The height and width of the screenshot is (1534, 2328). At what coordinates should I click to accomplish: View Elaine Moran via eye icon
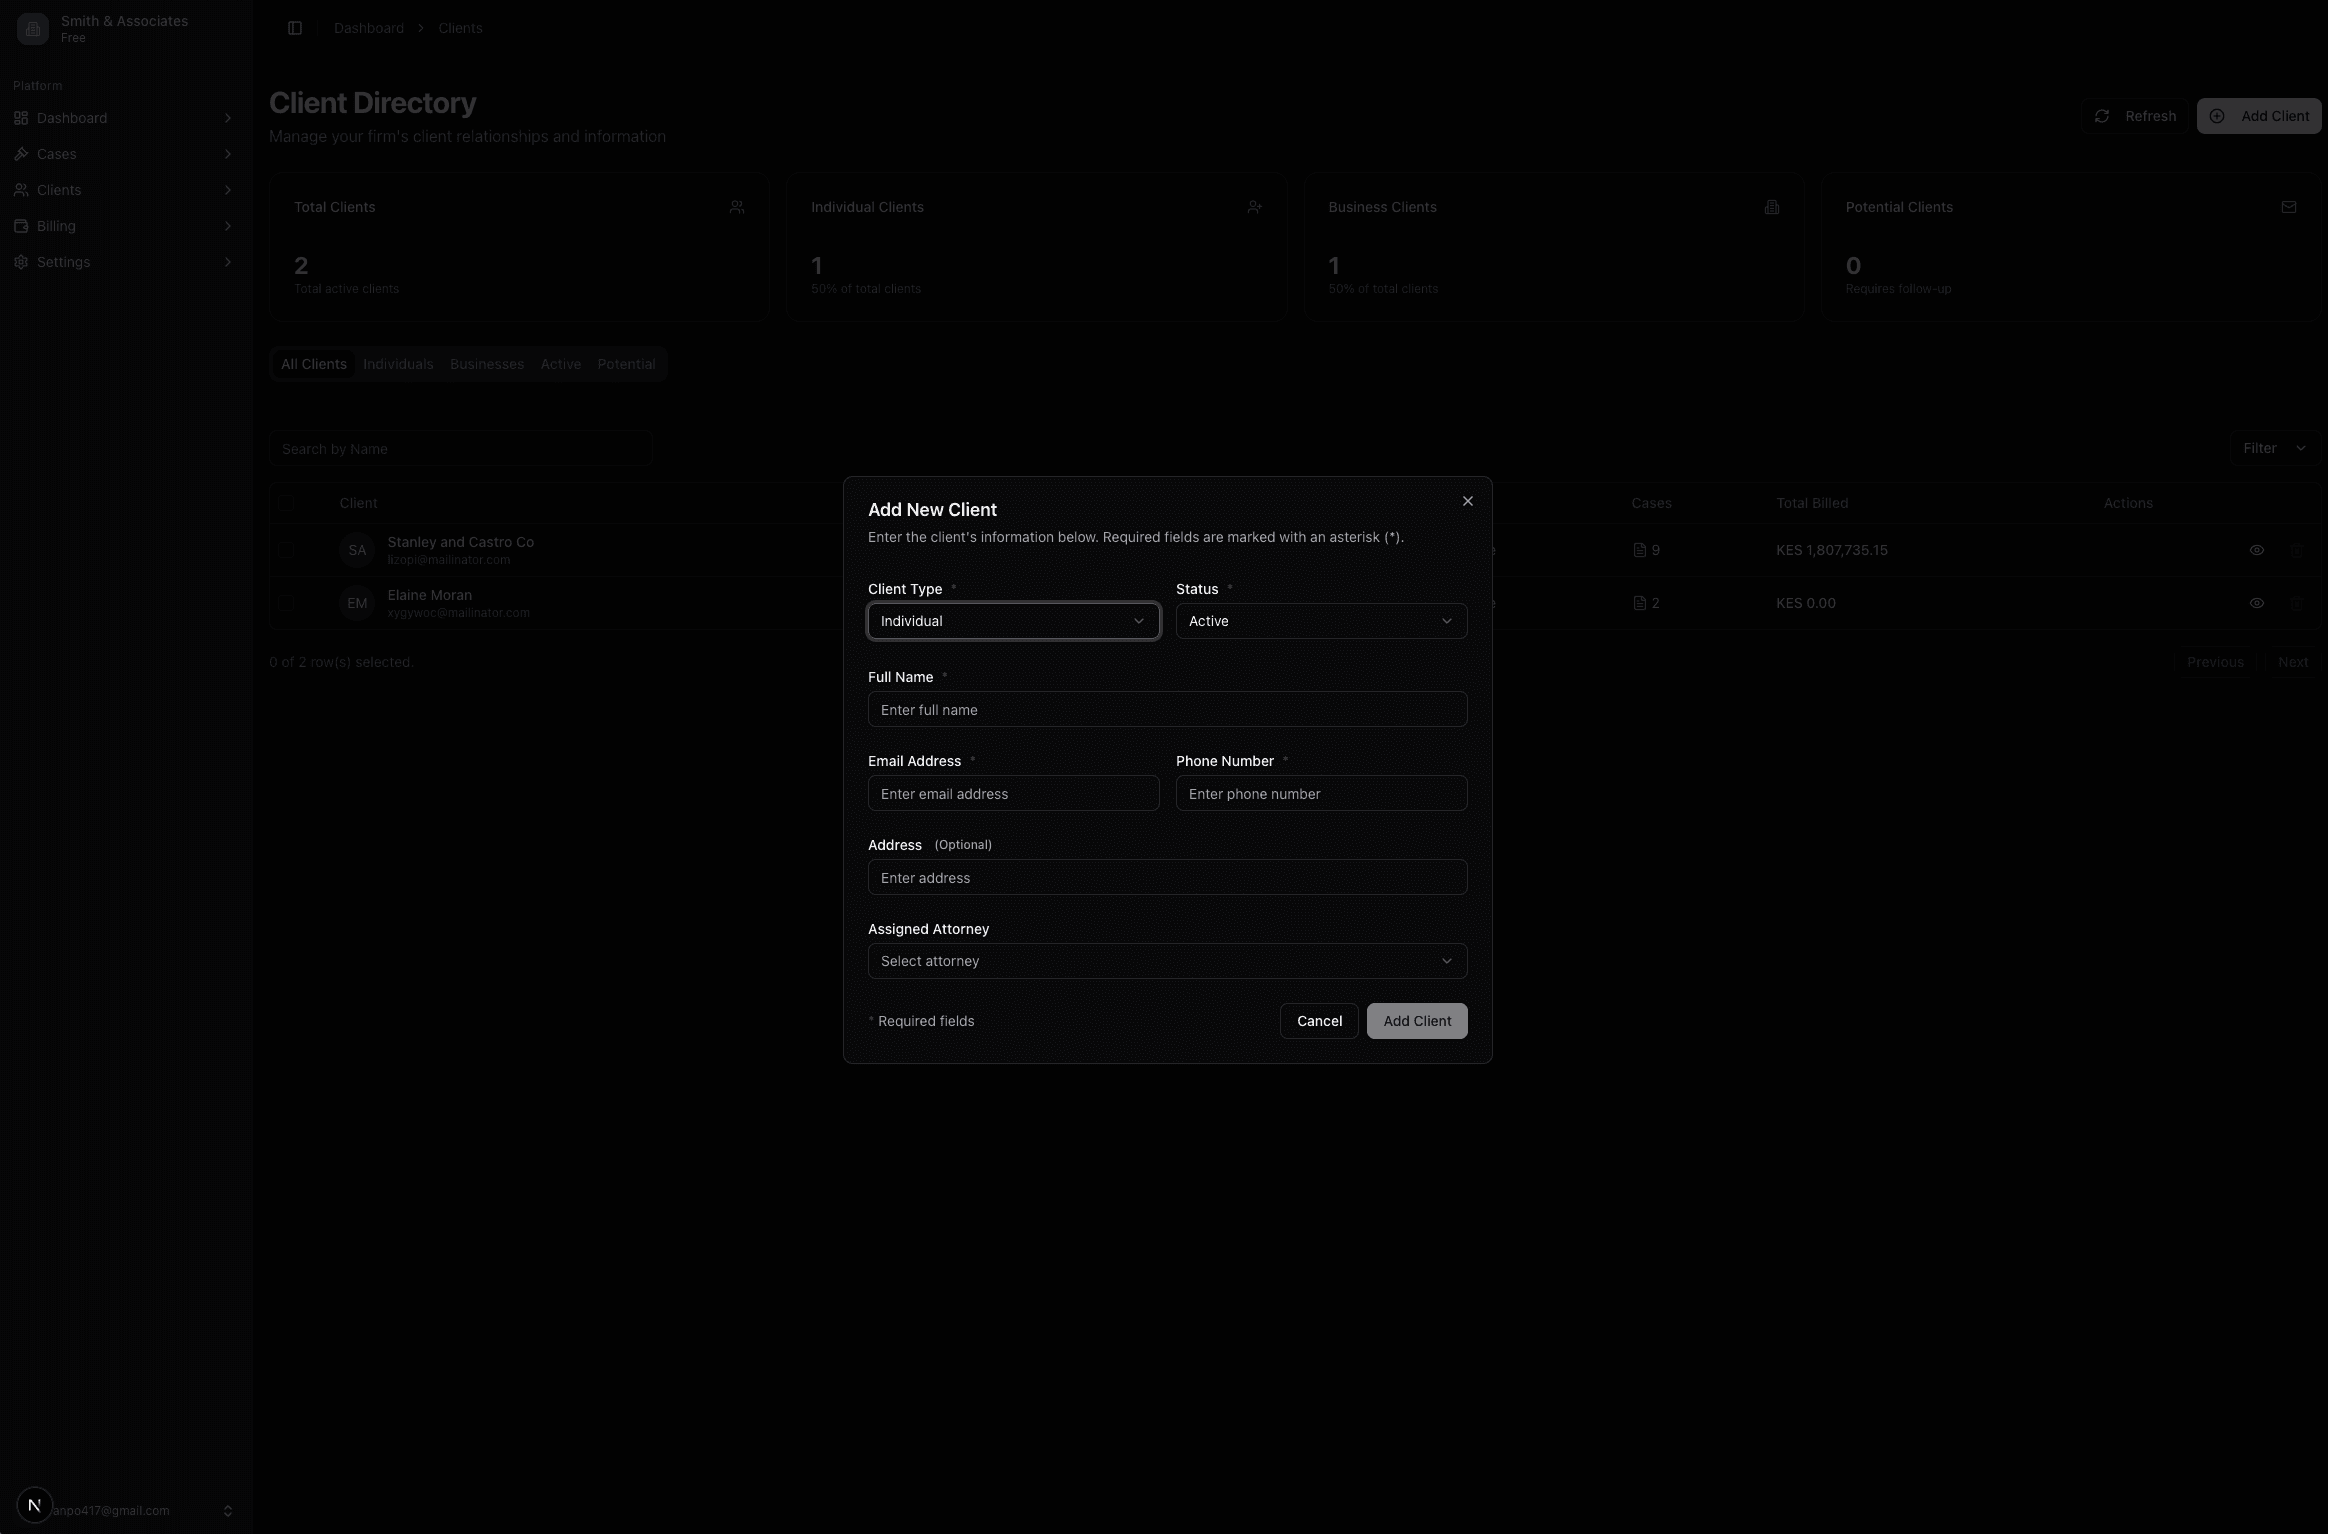point(2257,603)
